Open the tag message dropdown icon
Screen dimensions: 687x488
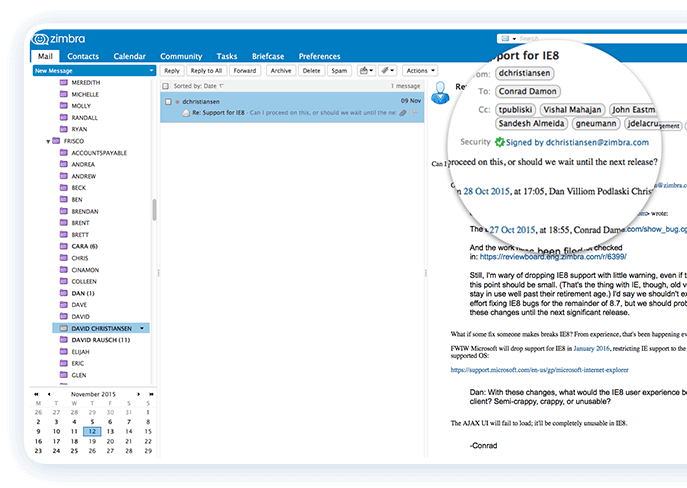click(x=387, y=71)
